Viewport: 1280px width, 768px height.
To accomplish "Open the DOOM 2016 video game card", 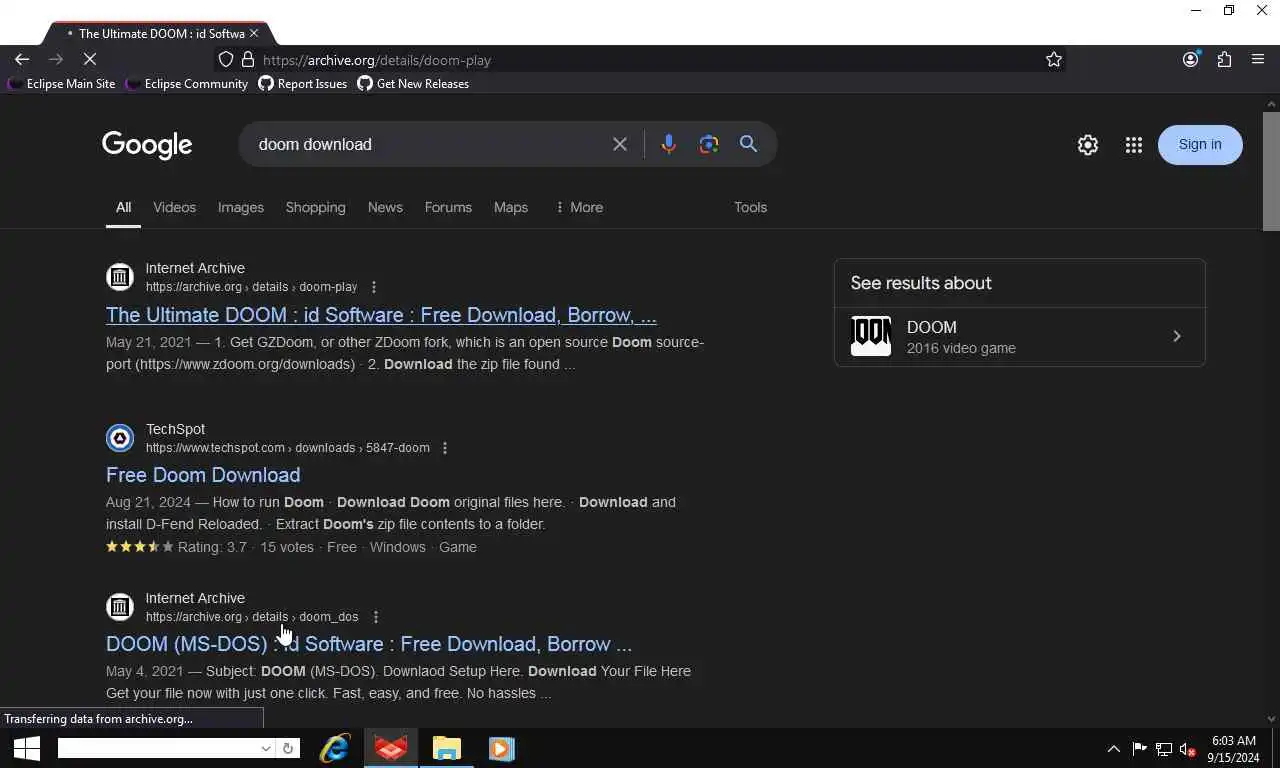I will [1020, 337].
